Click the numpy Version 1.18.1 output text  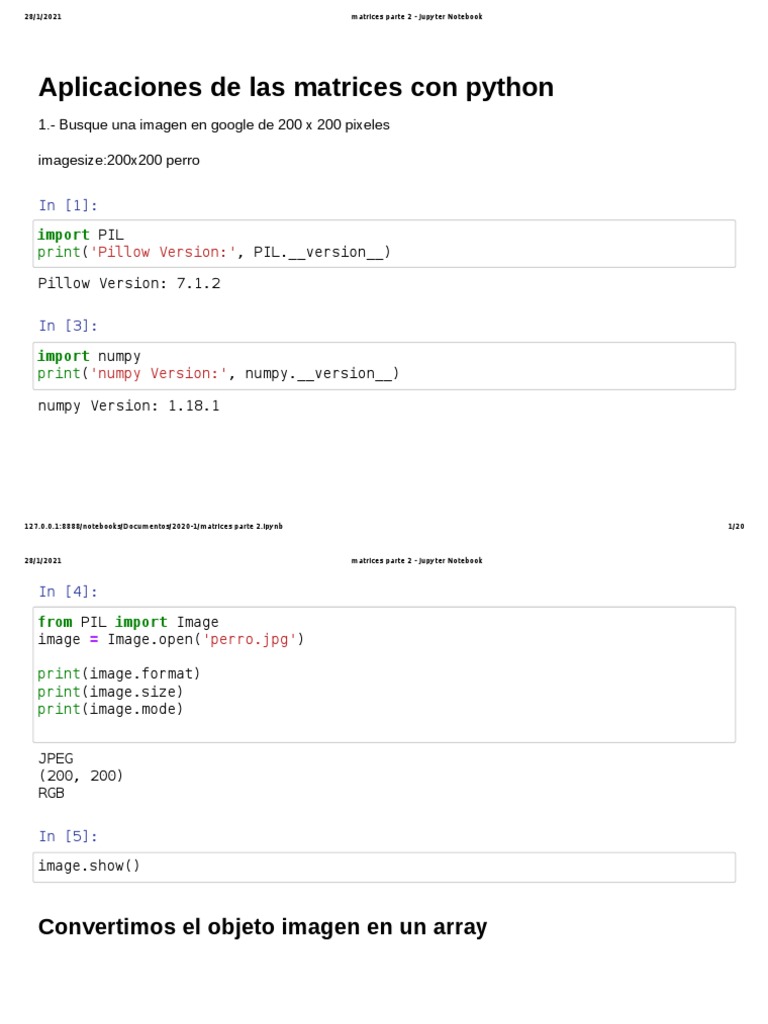129,406
